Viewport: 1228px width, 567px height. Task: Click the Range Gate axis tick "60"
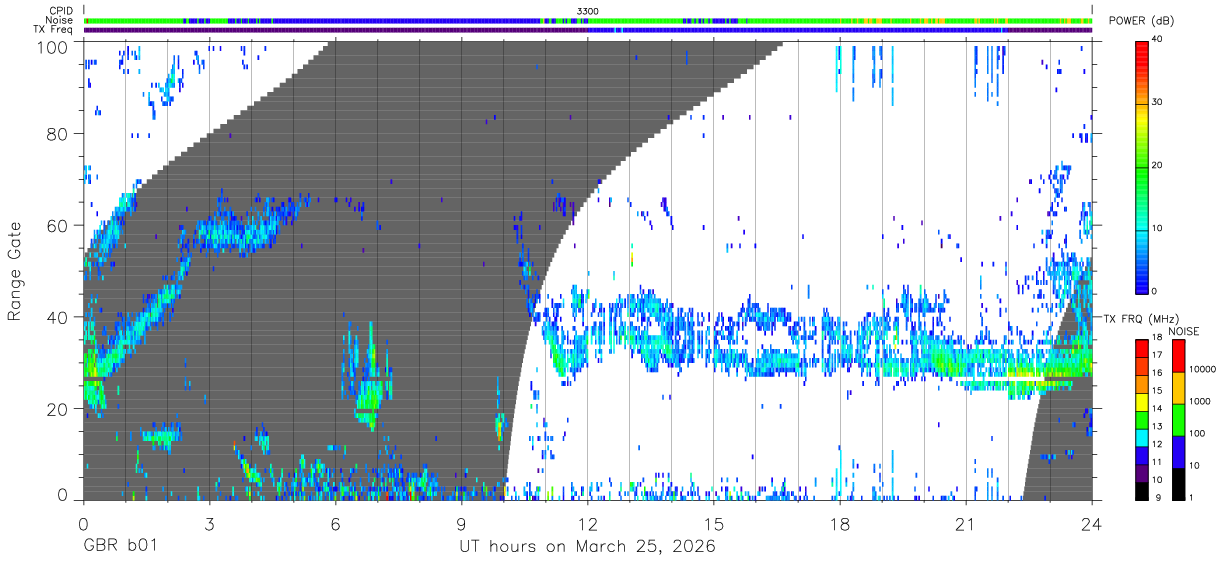click(x=57, y=225)
